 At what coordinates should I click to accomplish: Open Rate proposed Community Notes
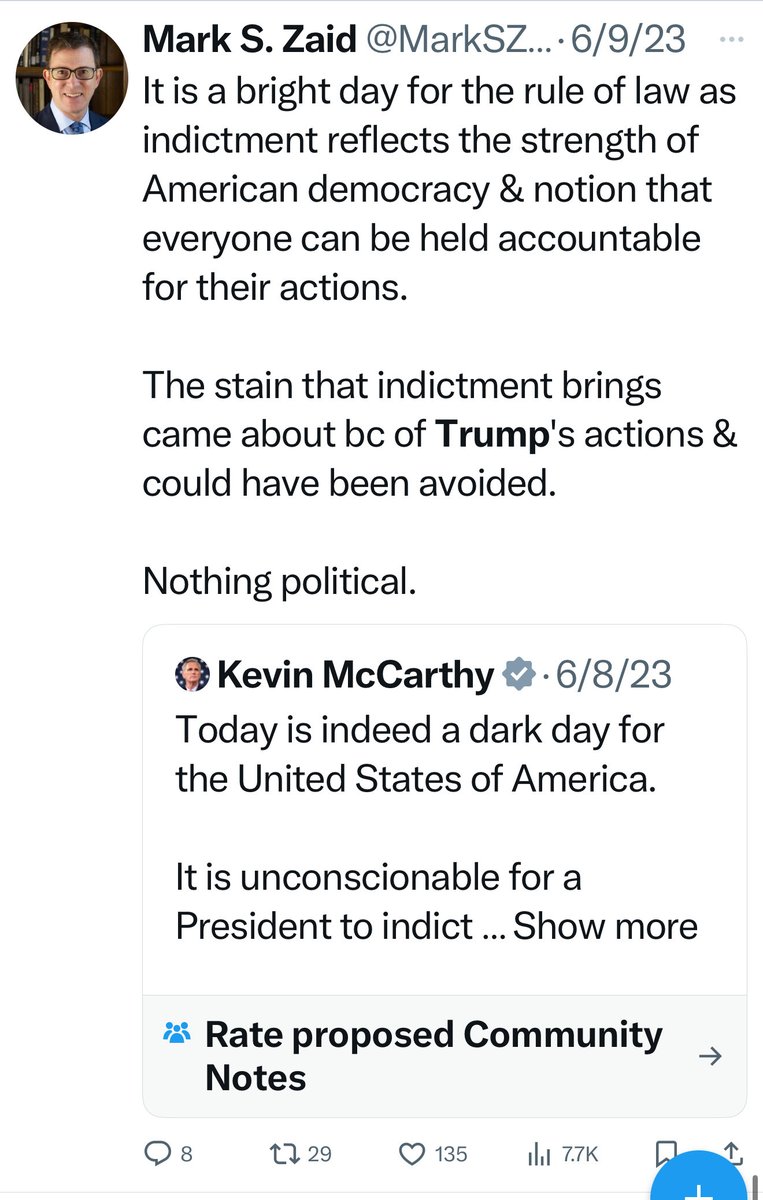coord(432,1055)
